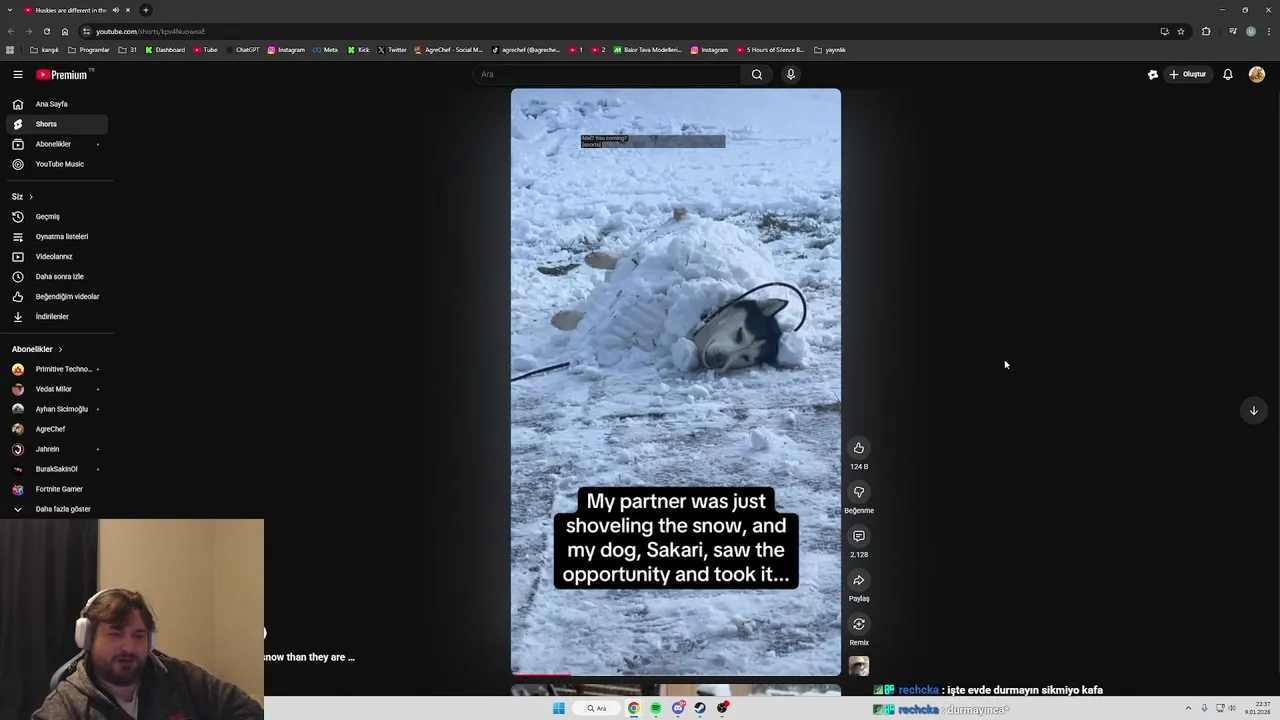
Task: Select Shorts in the sidebar
Action: pyautogui.click(x=56, y=124)
